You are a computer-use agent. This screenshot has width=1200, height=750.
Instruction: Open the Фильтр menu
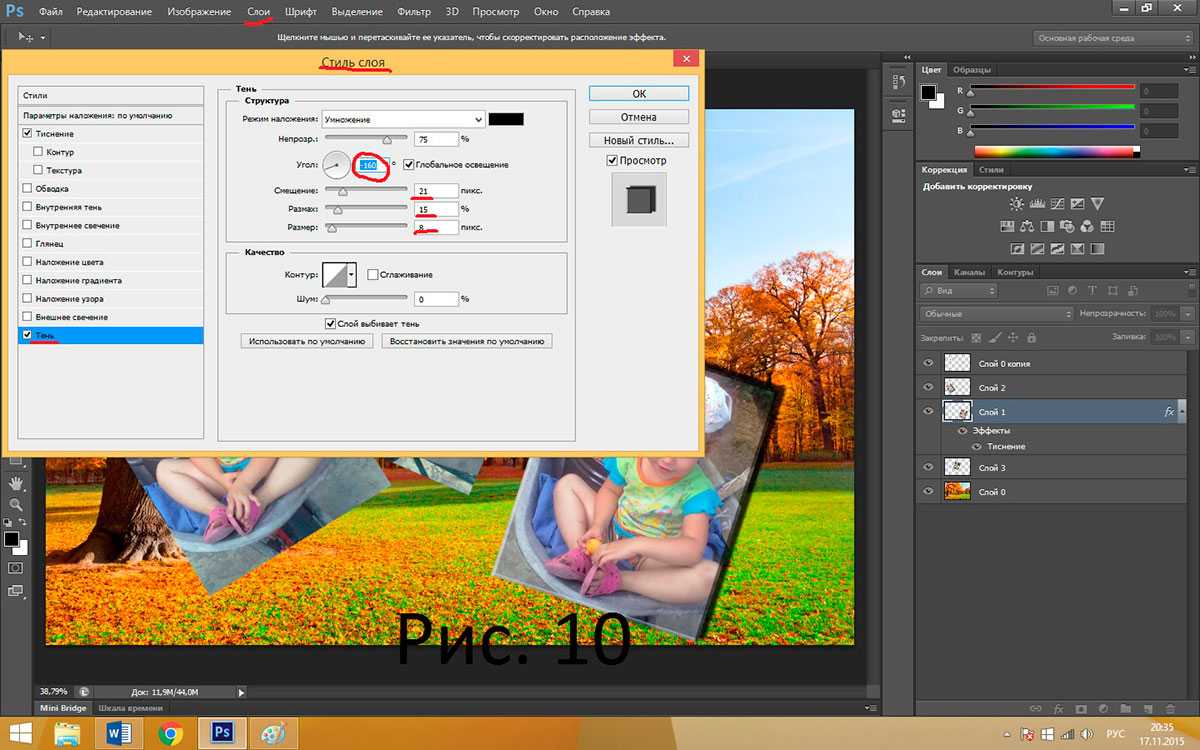(413, 12)
